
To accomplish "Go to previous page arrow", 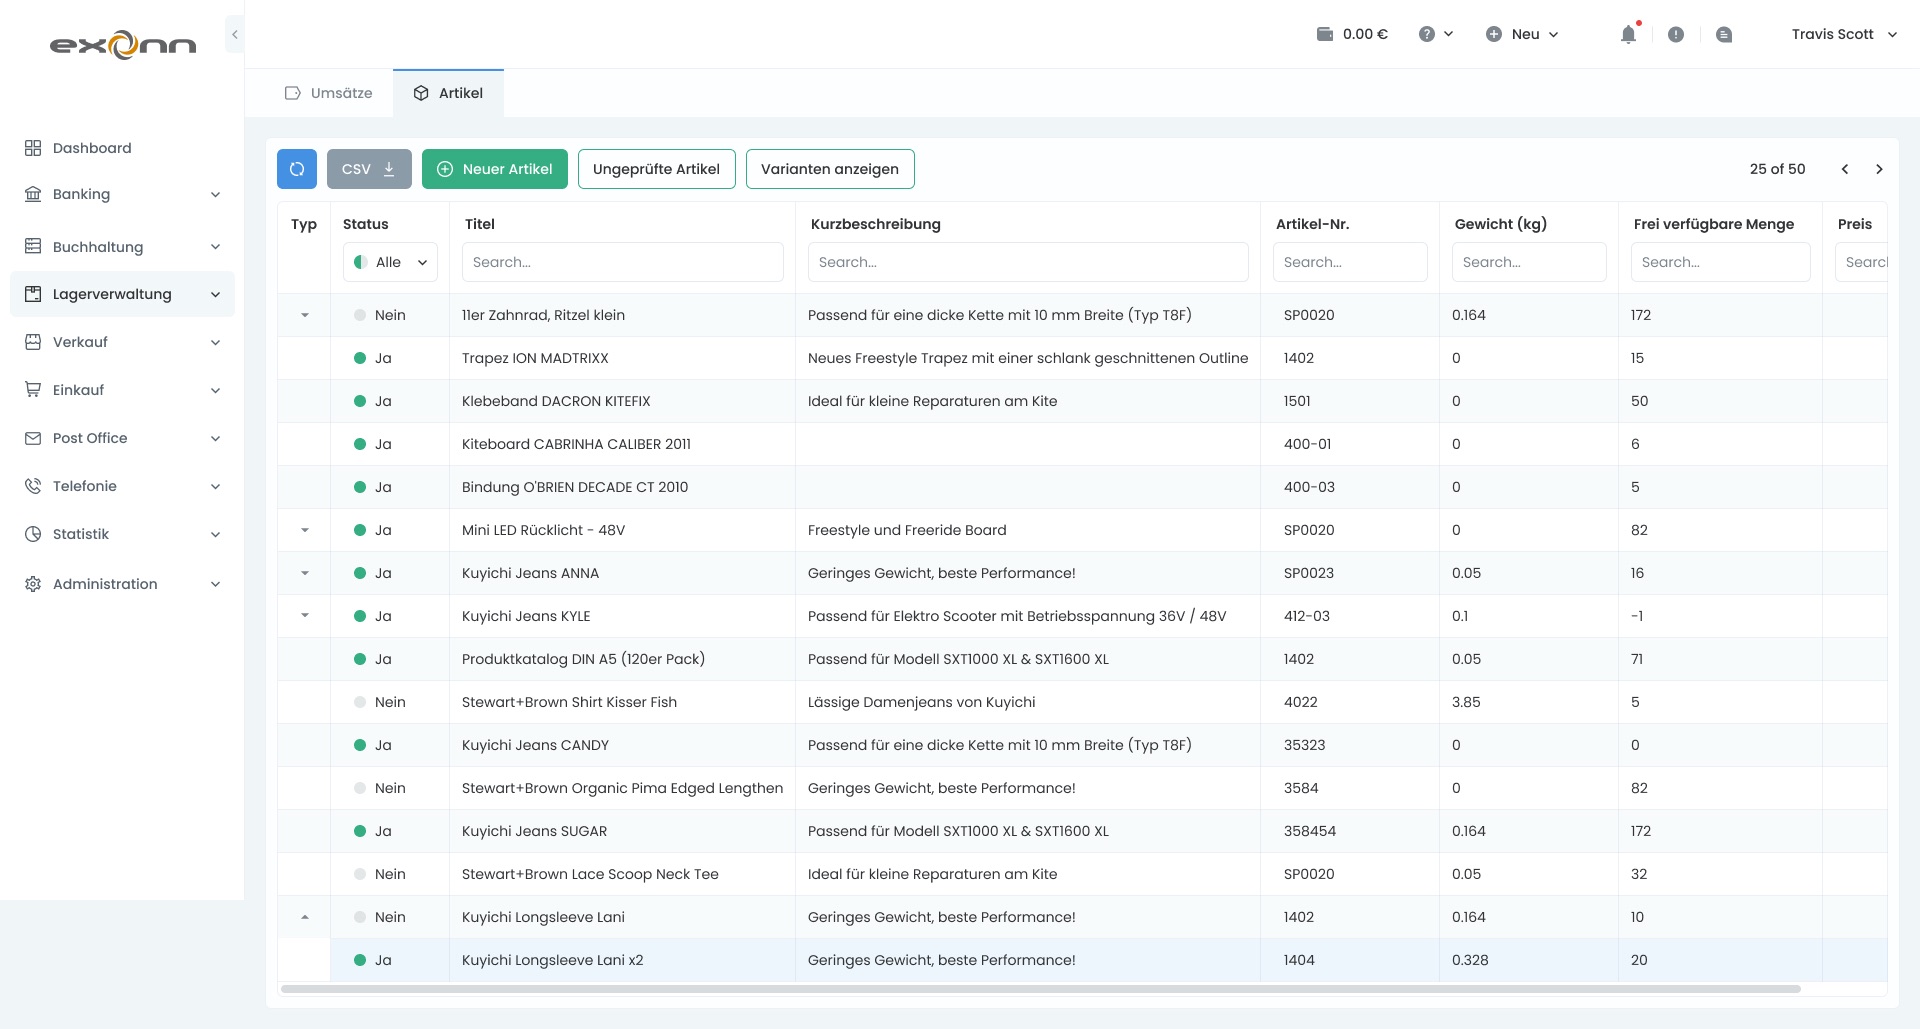I will pyautogui.click(x=1845, y=169).
